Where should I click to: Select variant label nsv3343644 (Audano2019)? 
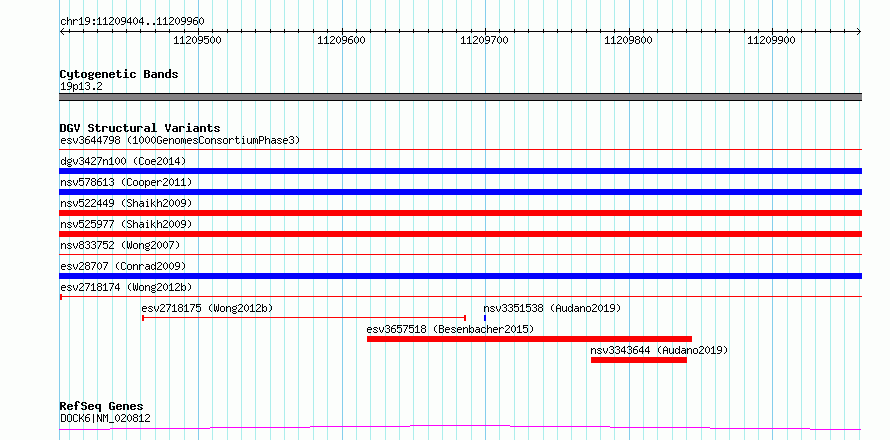click(659, 350)
